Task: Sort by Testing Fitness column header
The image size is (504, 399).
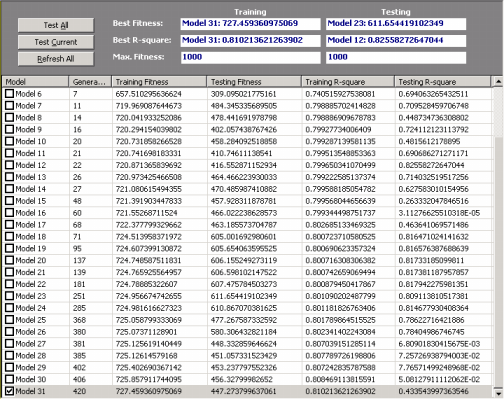Action: (254, 82)
